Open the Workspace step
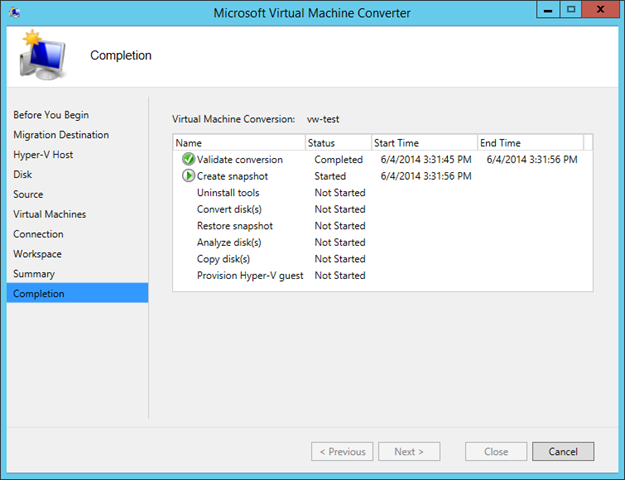Image resolution: width=625 pixels, height=480 pixels. click(37, 254)
